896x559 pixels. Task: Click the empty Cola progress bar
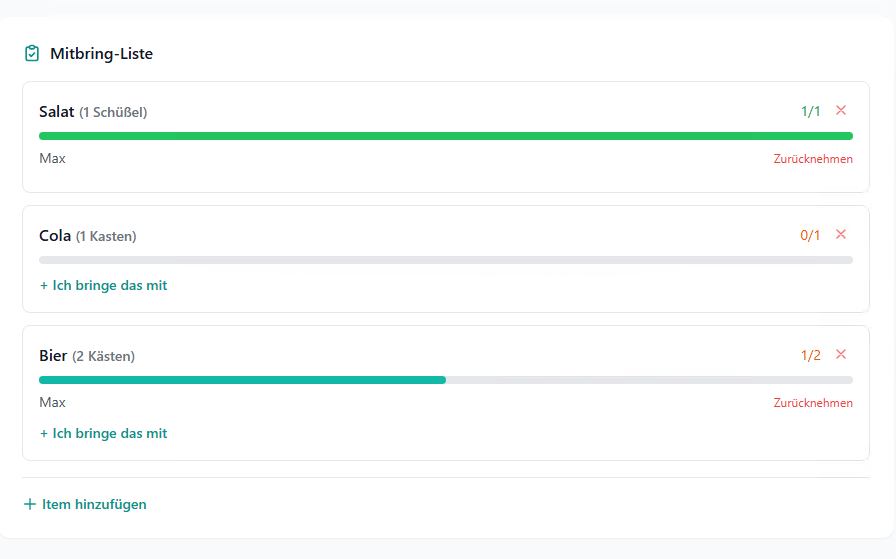coord(446,260)
